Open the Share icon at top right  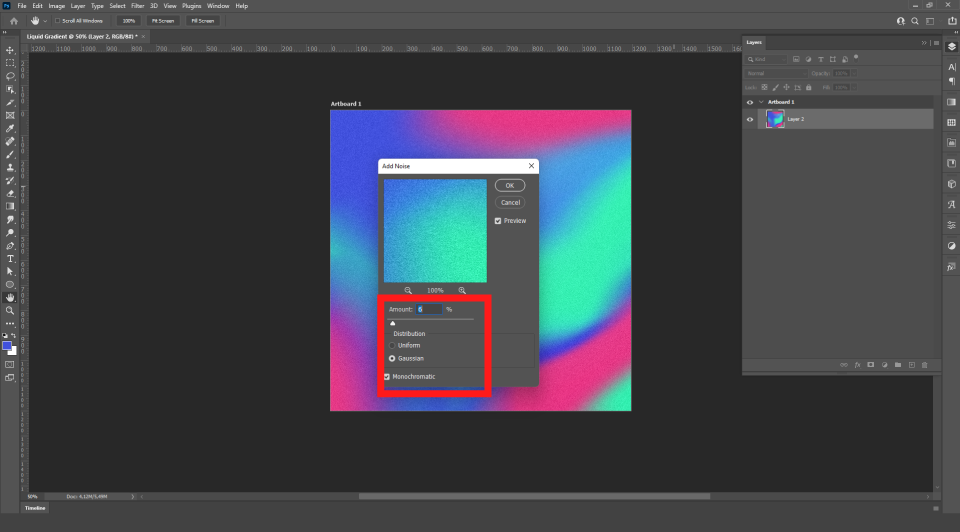(952, 21)
